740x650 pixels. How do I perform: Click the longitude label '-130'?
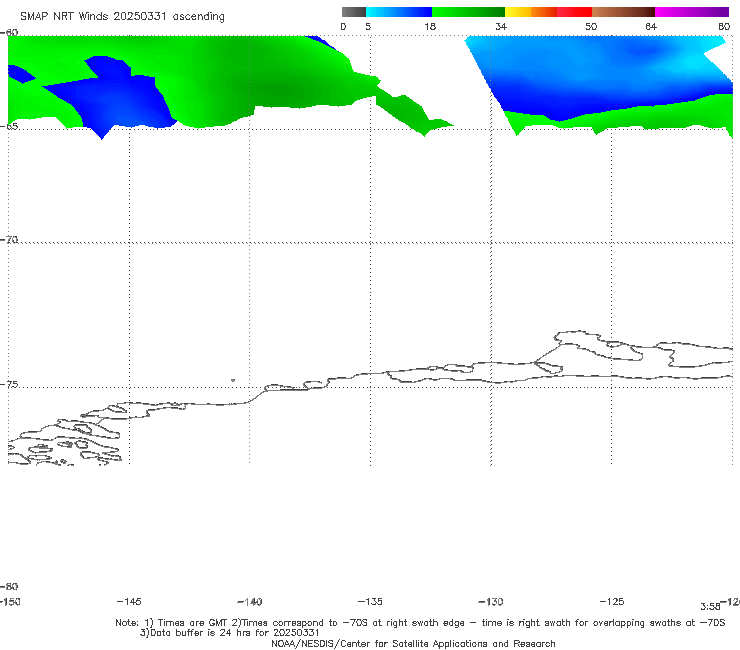491,602
